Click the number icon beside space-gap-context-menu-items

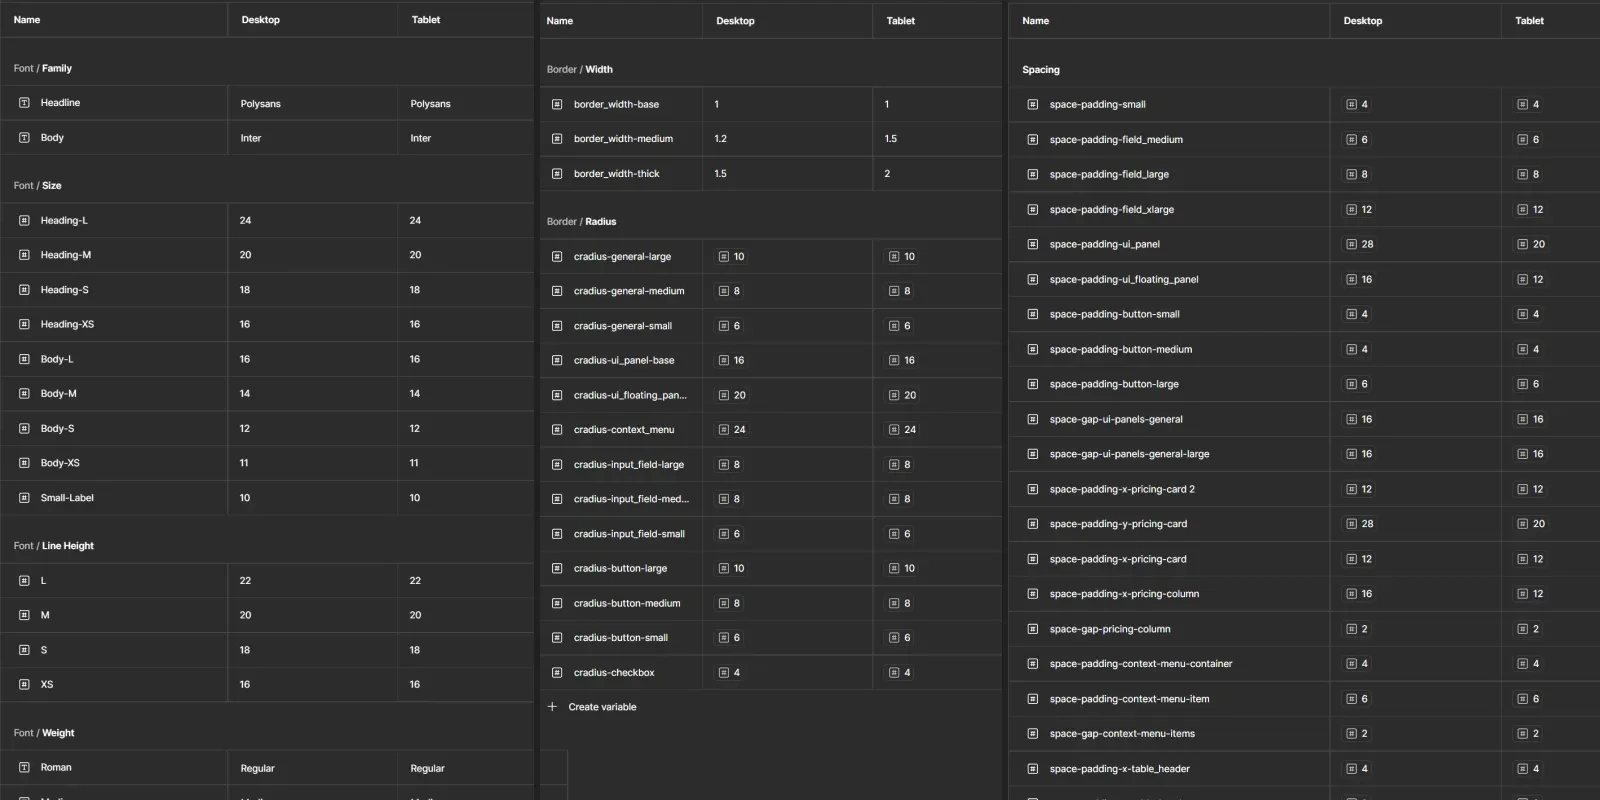coord(1033,734)
